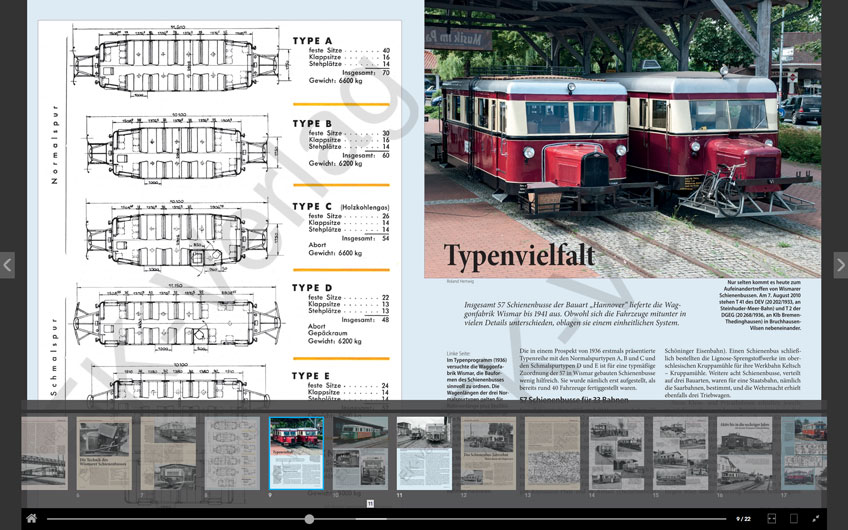Open thumbnail of page 16

click(744, 453)
